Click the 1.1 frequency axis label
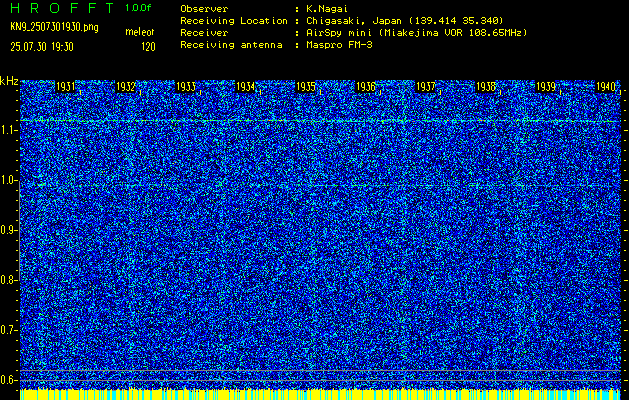 pyautogui.click(x=7, y=130)
